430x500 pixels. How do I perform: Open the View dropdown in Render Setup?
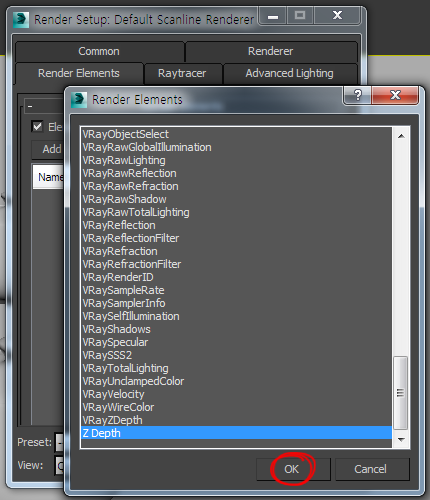[x=59, y=465]
